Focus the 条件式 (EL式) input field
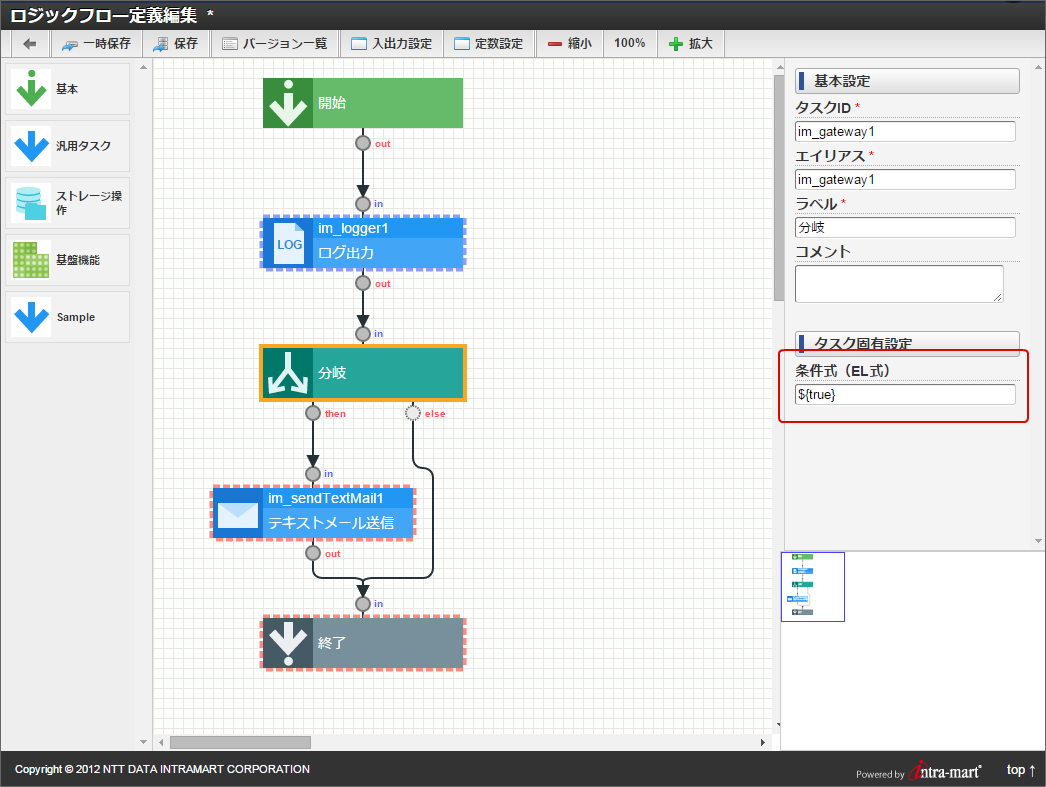Viewport: 1046px width, 787px height. 905,394
